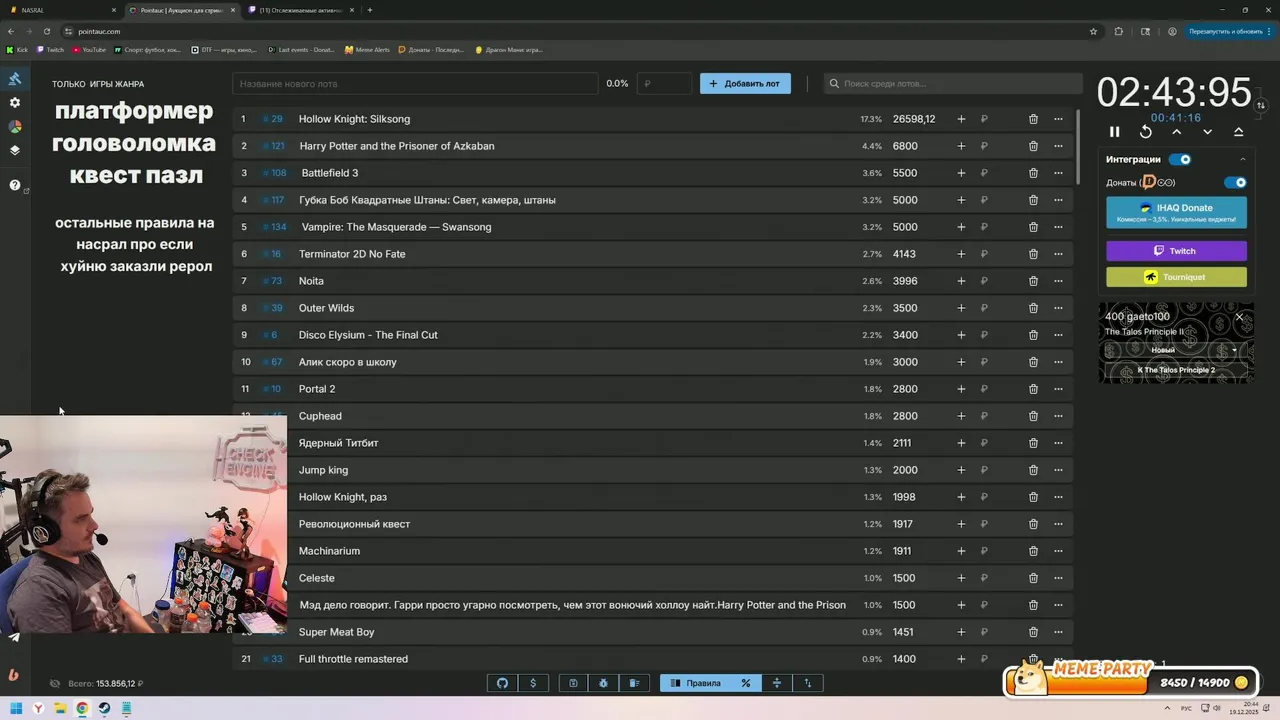Delete the Jump king lot
The height and width of the screenshot is (720, 1280).
[1033, 470]
